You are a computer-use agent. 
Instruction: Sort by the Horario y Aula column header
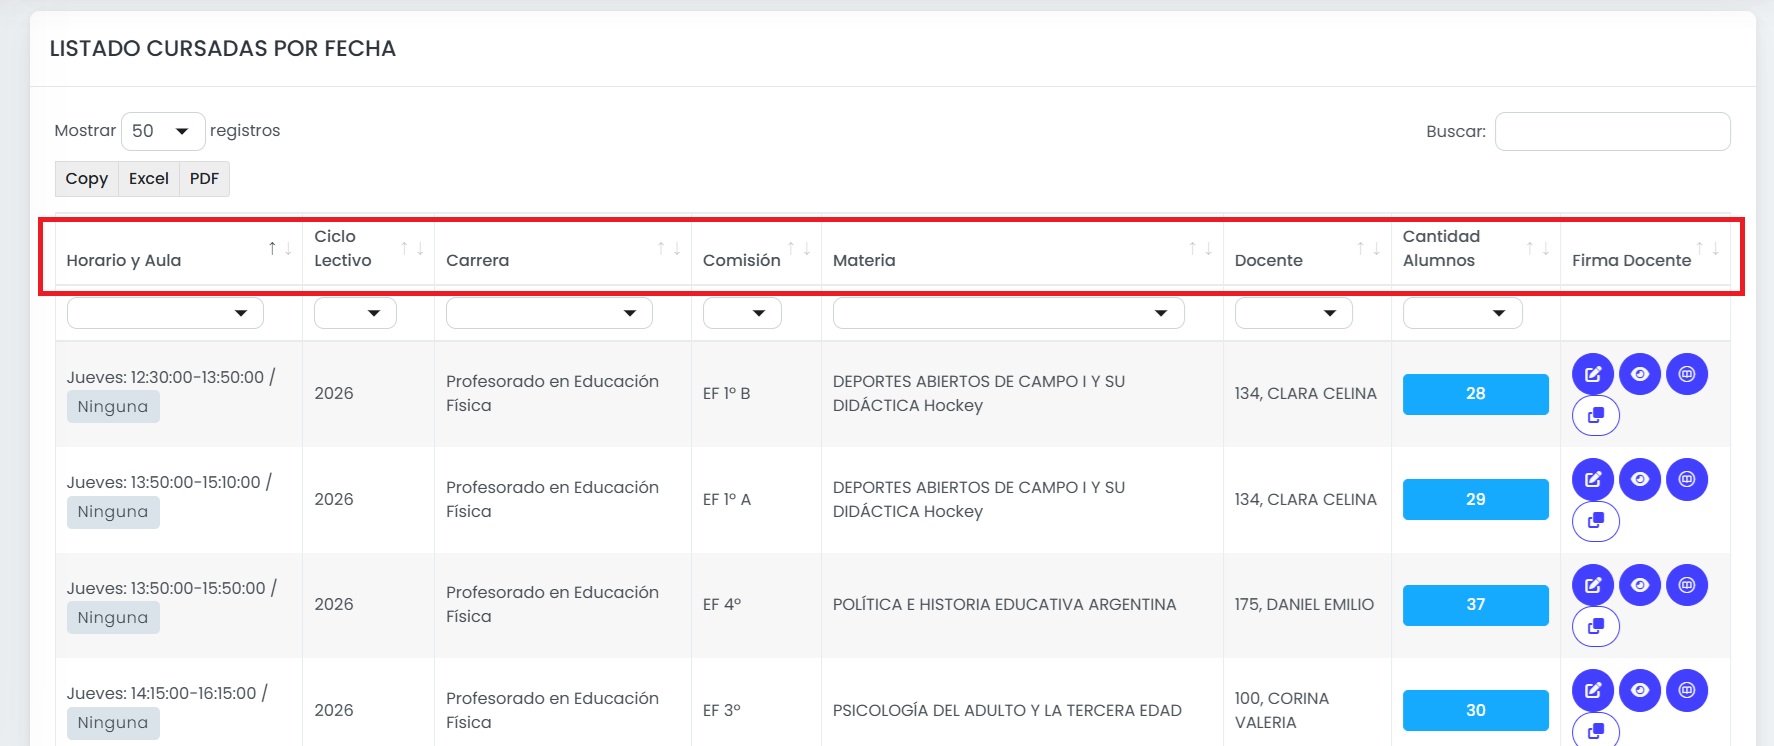[x=178, y=249]
